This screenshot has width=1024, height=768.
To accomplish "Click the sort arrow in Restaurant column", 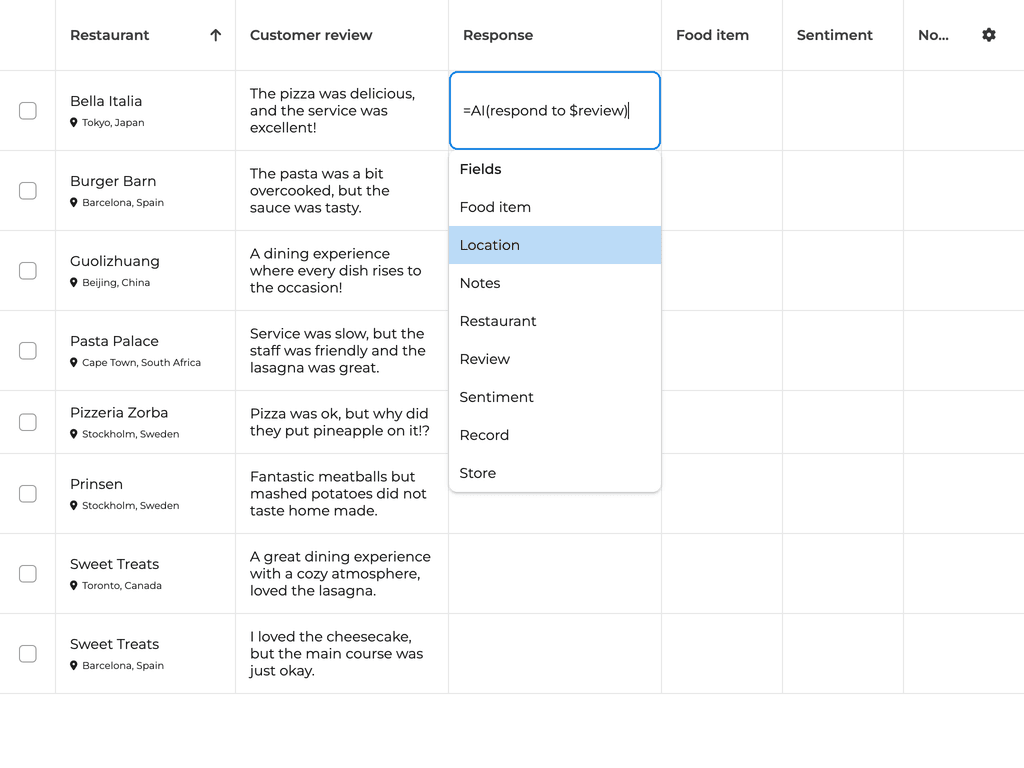I will pyautogui.click(x=215, y=35).
